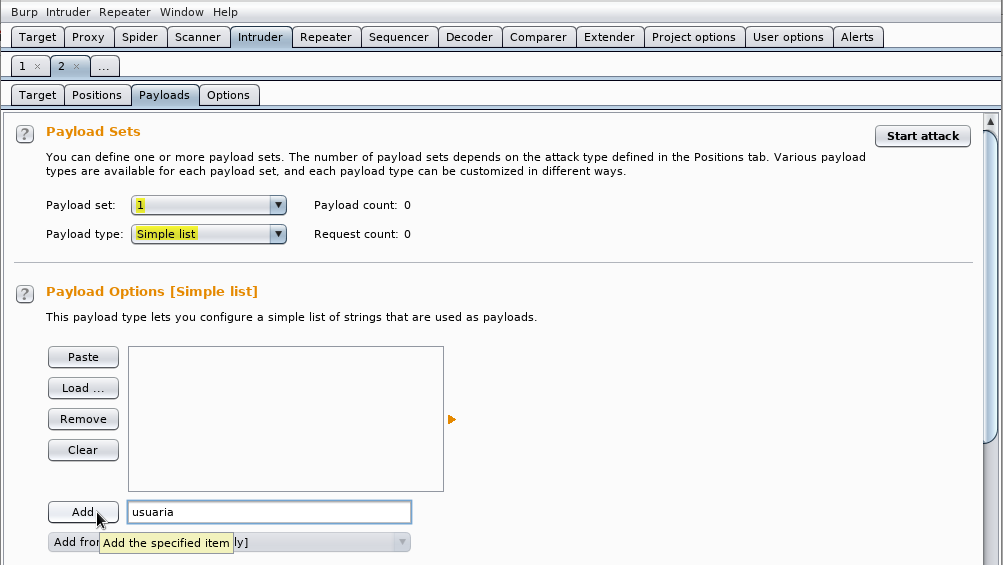Click scrollbar up arrow on right
Image resolution: width=1003 pixels, height=565 pixels.
pyautogui.click(x=990, y=122)
